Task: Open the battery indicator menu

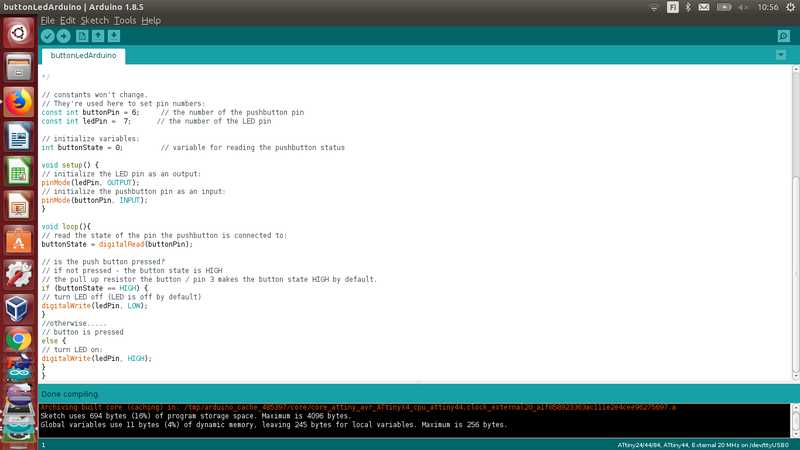Action: [x=724, y=7]
